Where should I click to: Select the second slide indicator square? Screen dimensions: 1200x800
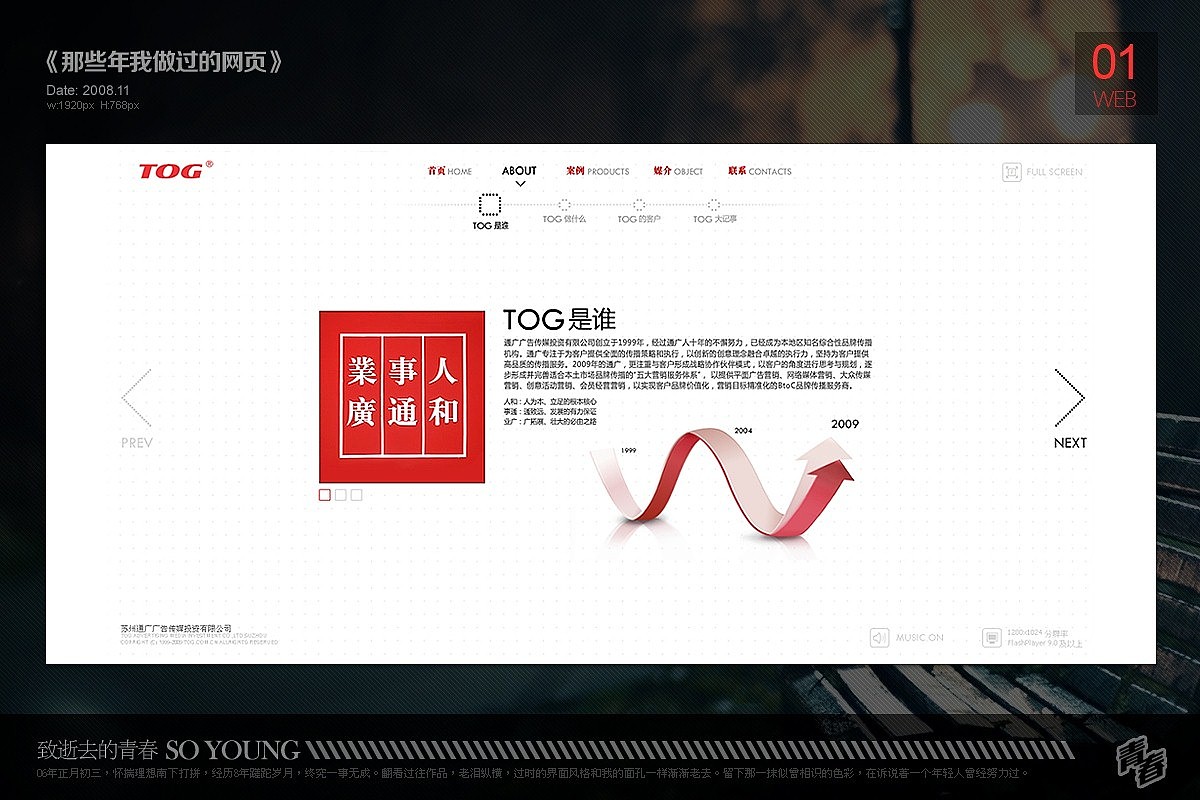coord(341,494)
